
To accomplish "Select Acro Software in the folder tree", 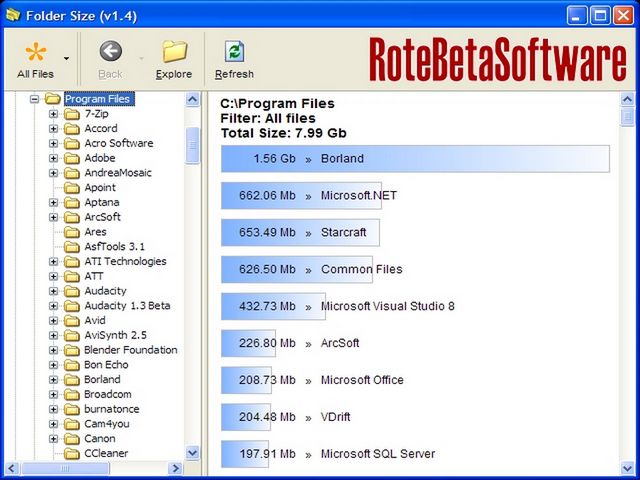I will pos(119,143).
